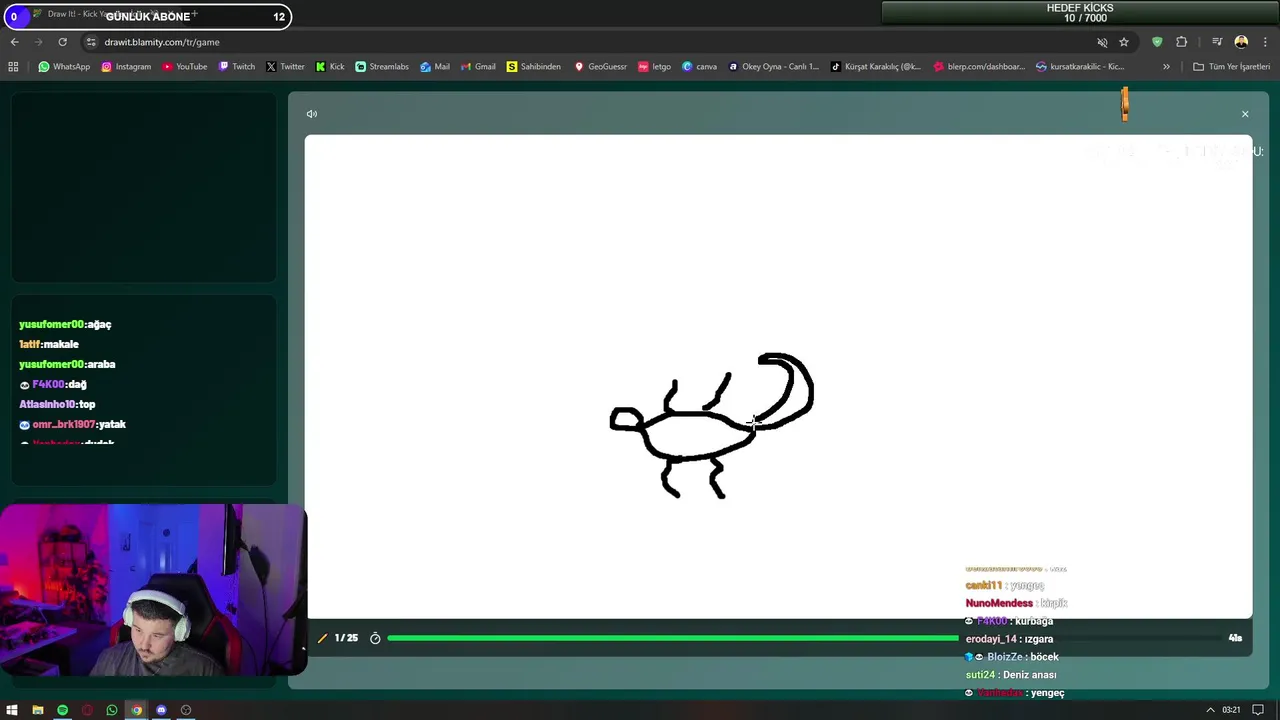Switch to Chrome in taskbar

[136, 710]
